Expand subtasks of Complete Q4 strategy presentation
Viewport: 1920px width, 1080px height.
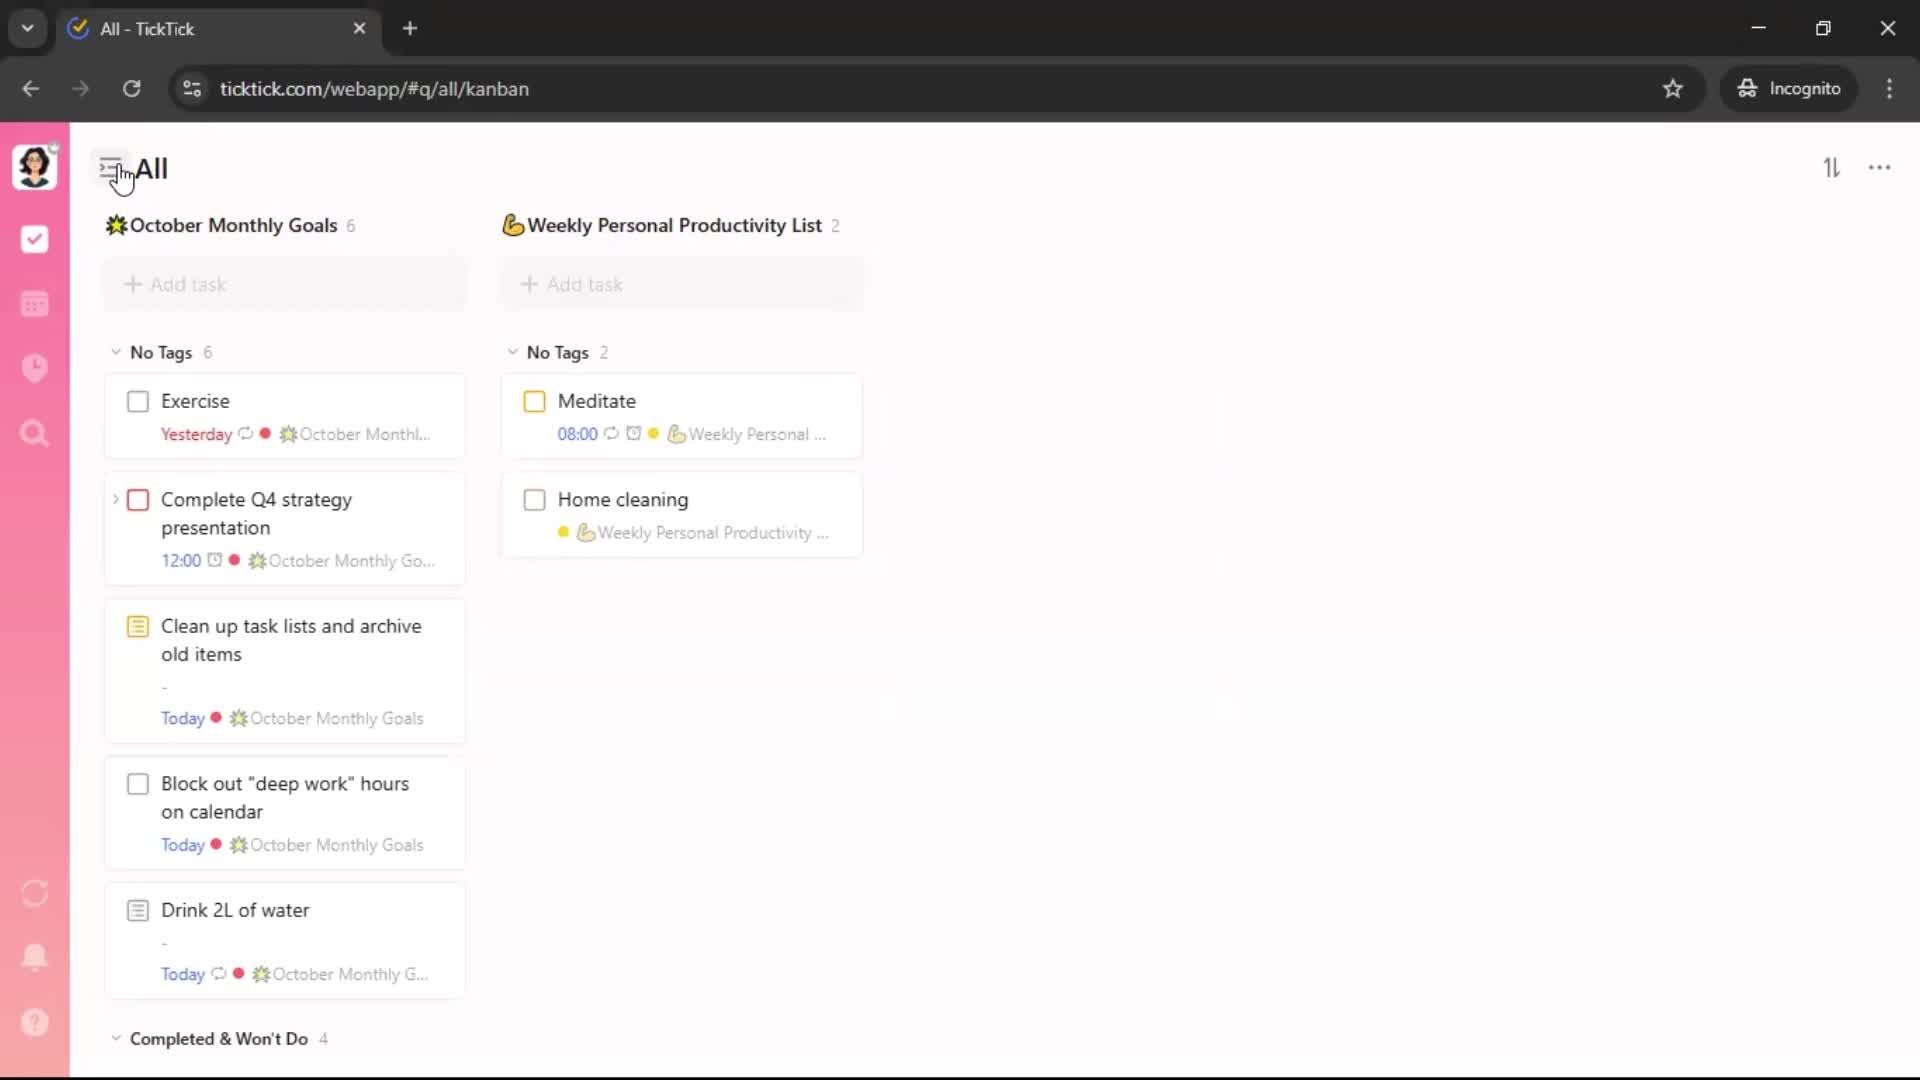click(x=116, y=499)
